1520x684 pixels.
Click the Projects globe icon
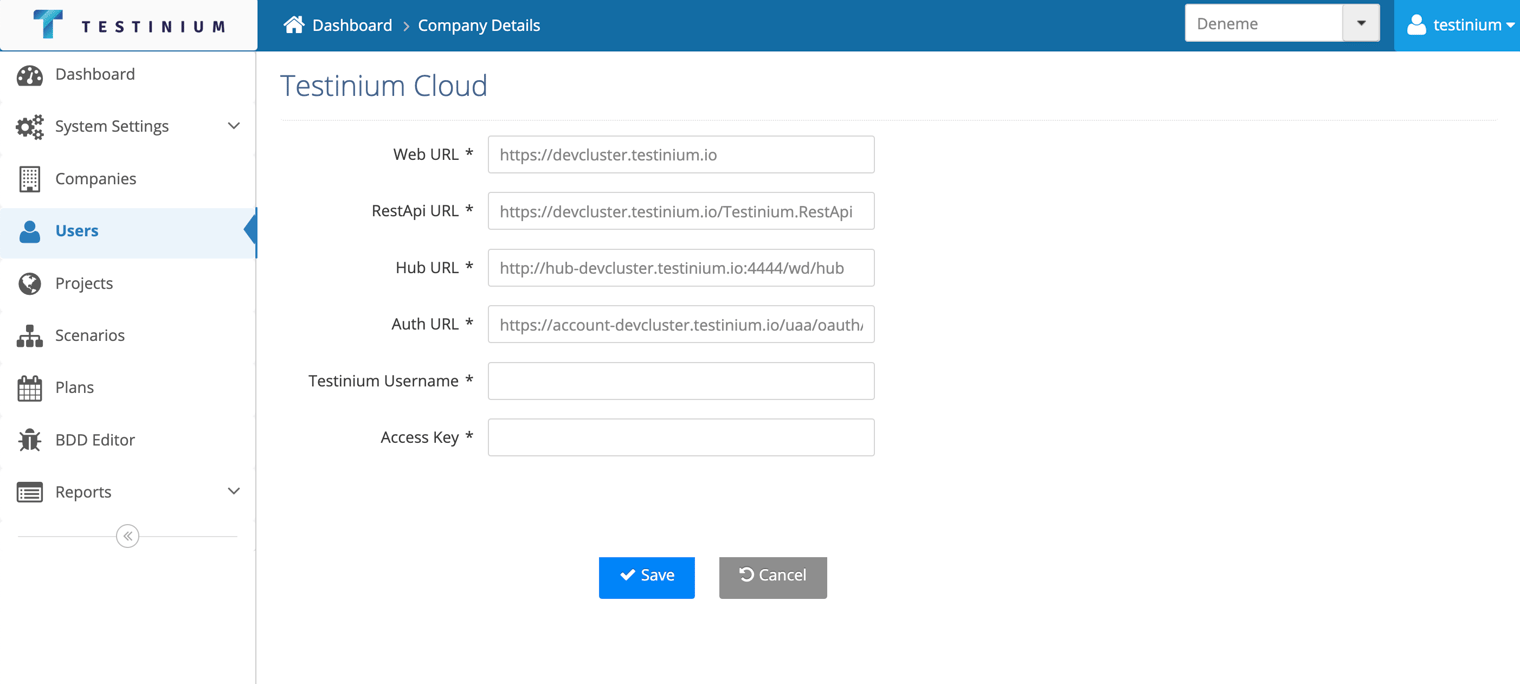point(30,283)
